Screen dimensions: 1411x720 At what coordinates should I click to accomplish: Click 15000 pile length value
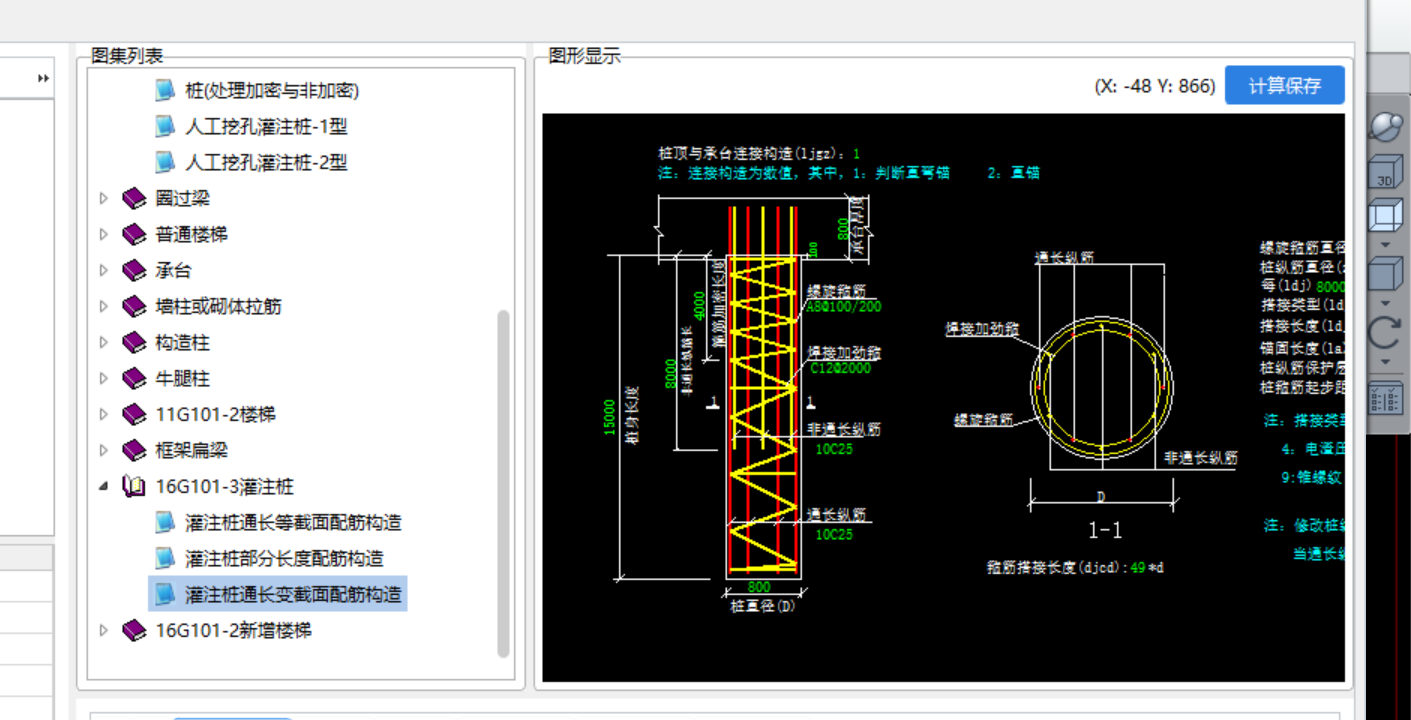pos(609,417)
